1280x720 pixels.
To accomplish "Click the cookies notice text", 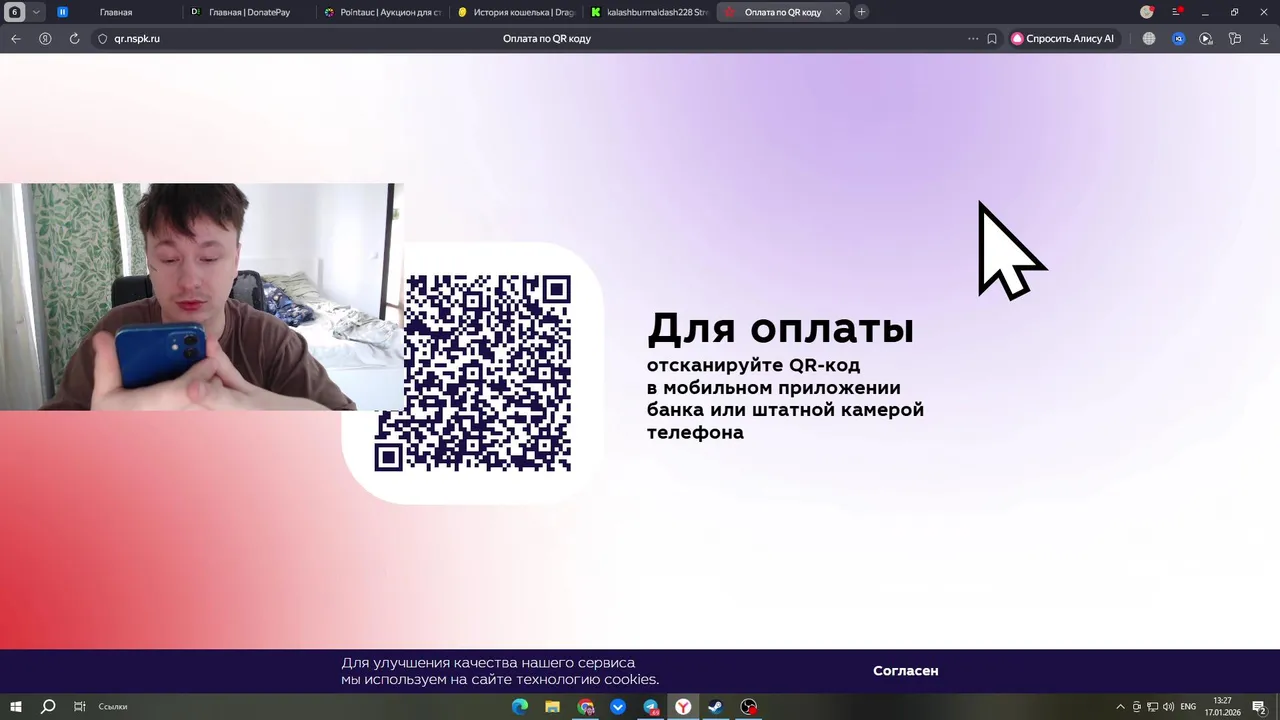I will click(500, 671).
